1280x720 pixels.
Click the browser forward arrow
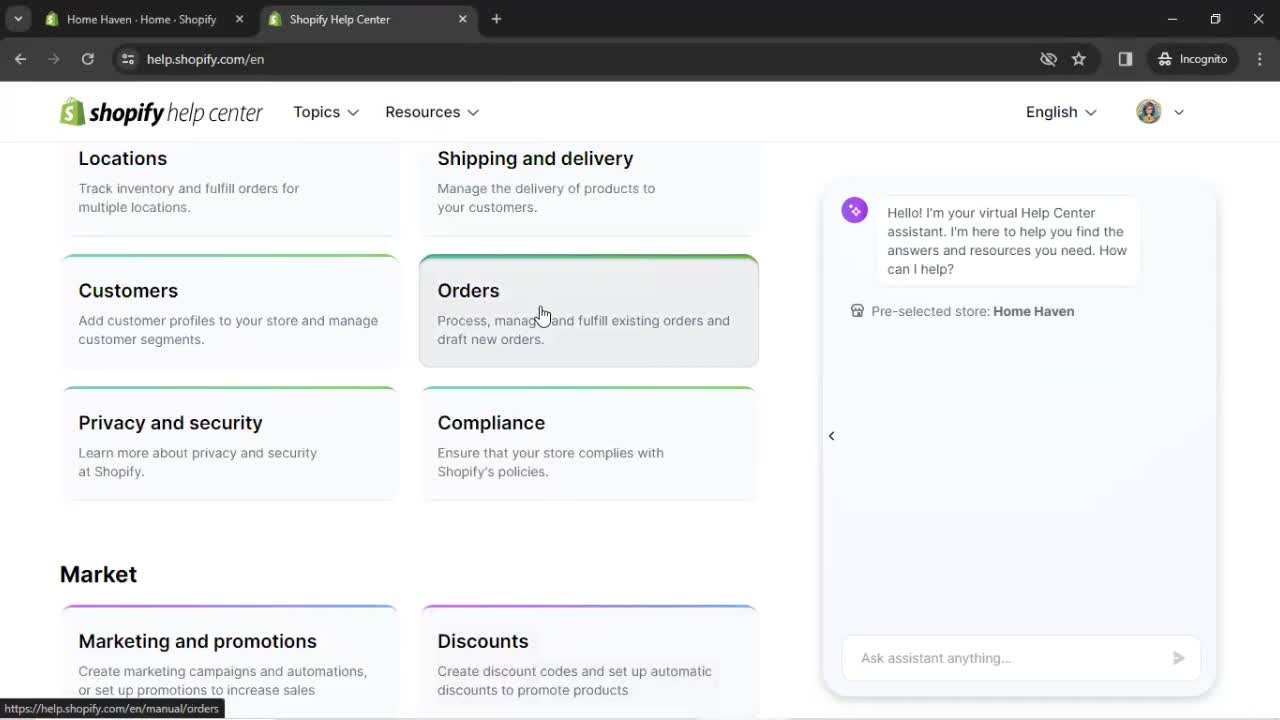[x=54, y=59]
